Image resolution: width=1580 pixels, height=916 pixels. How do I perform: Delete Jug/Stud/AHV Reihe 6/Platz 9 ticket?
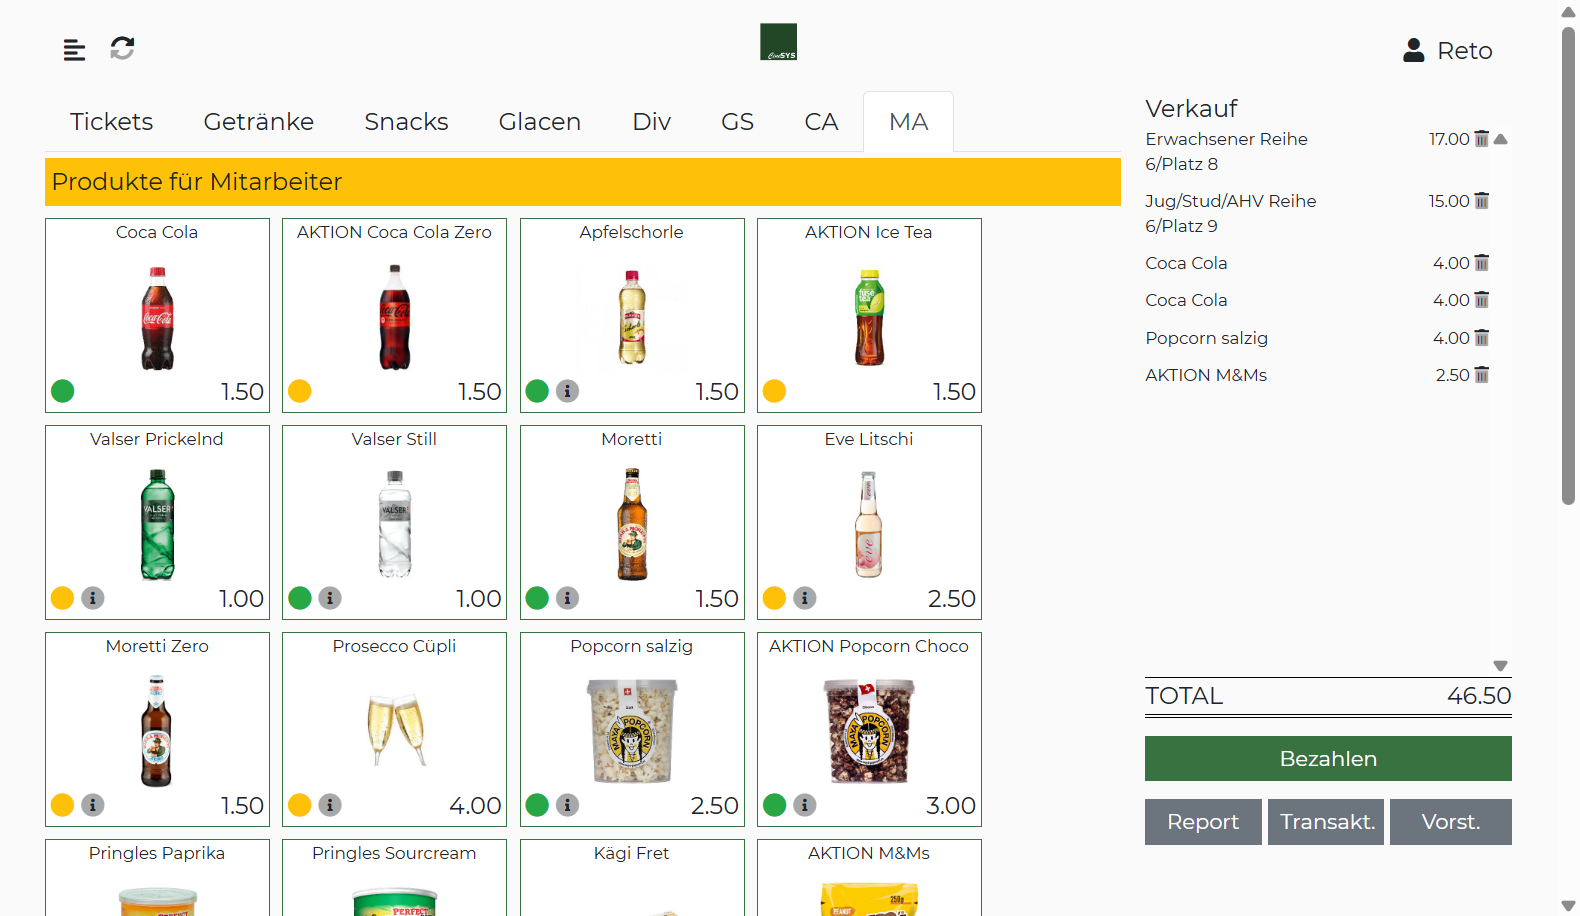coord(1482,201)
